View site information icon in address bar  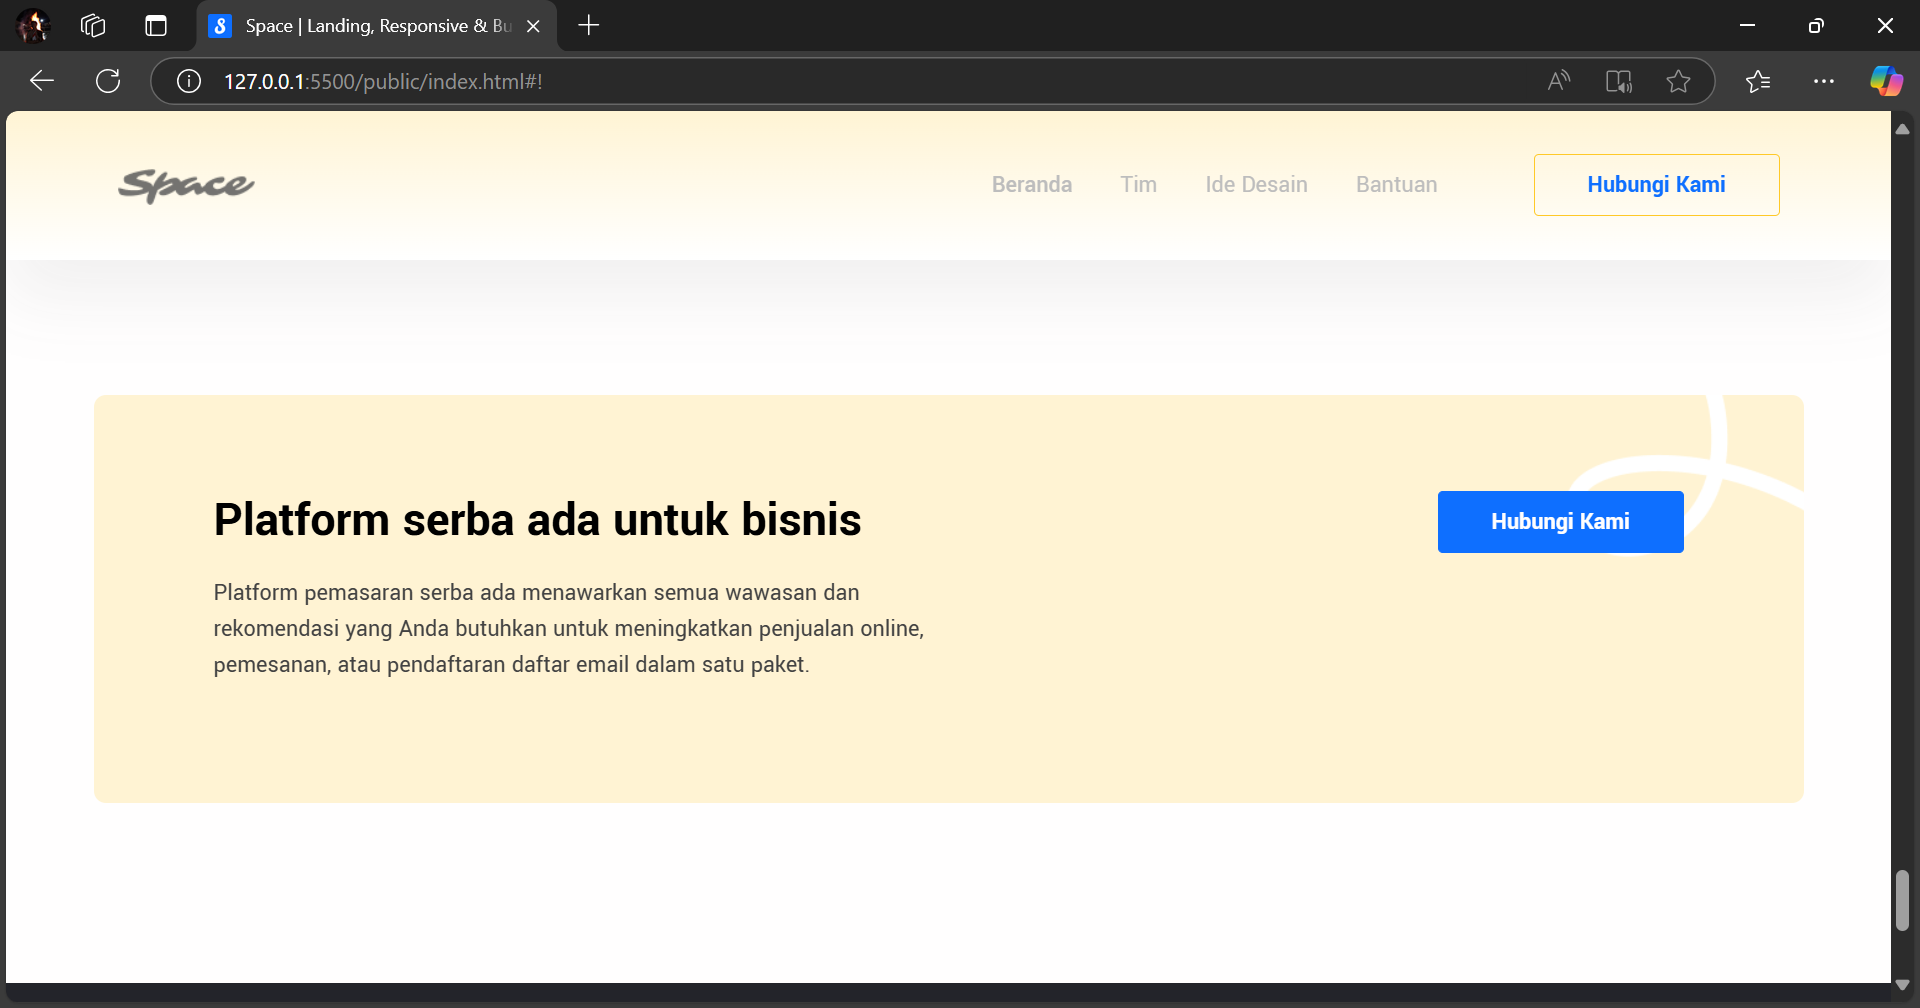pyautogui.click(x=189, y=81)
